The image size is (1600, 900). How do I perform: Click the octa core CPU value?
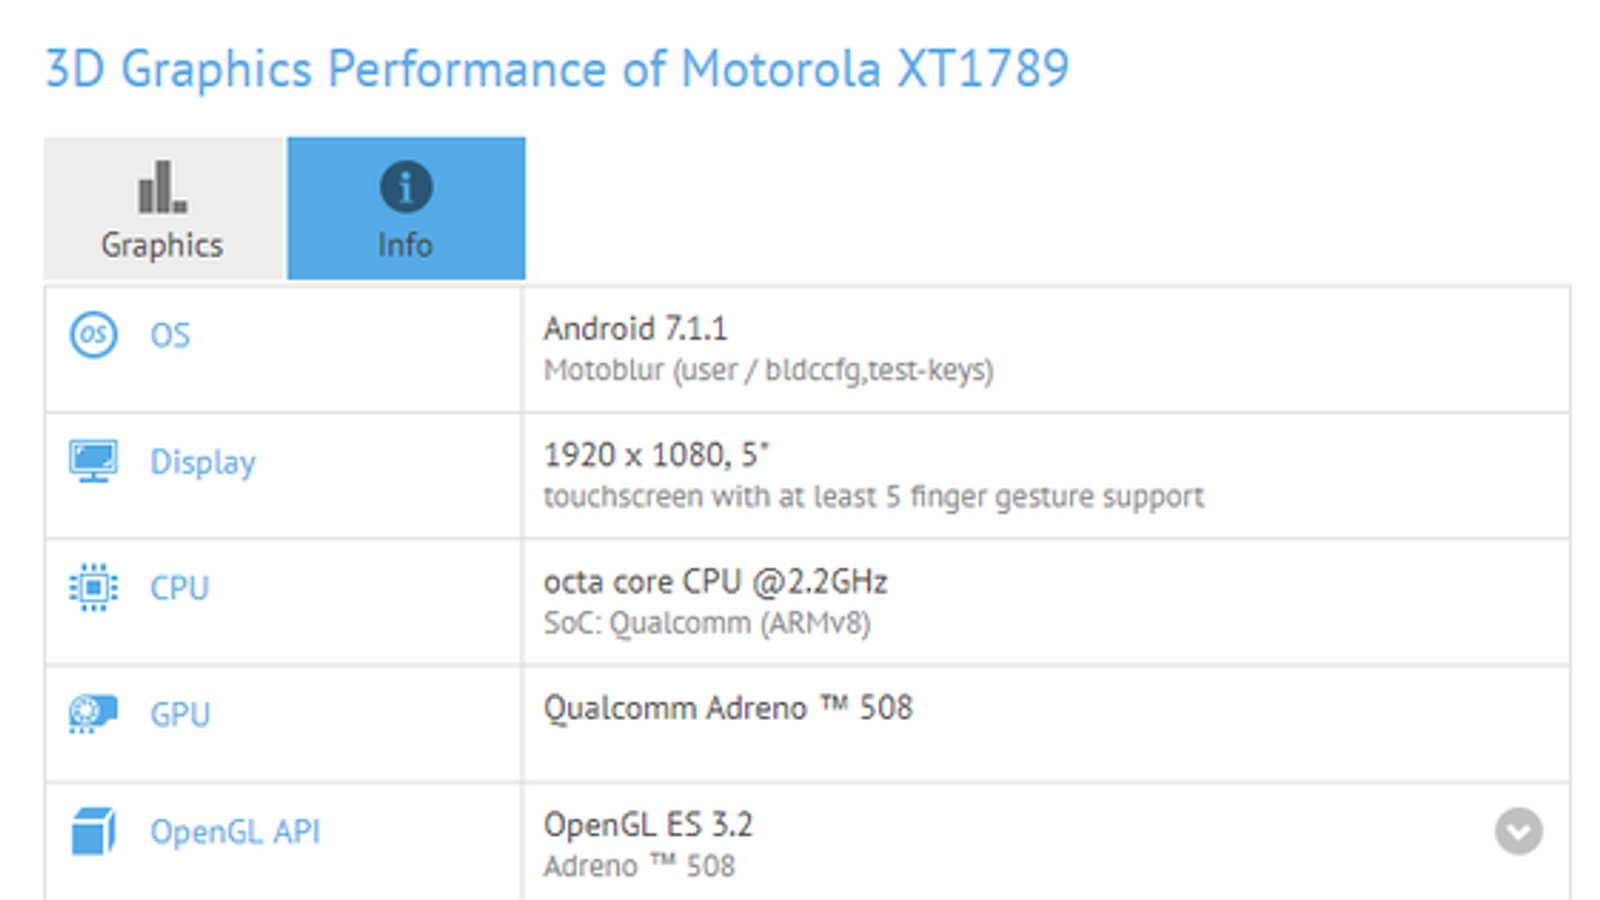click(x=715, y=582)
